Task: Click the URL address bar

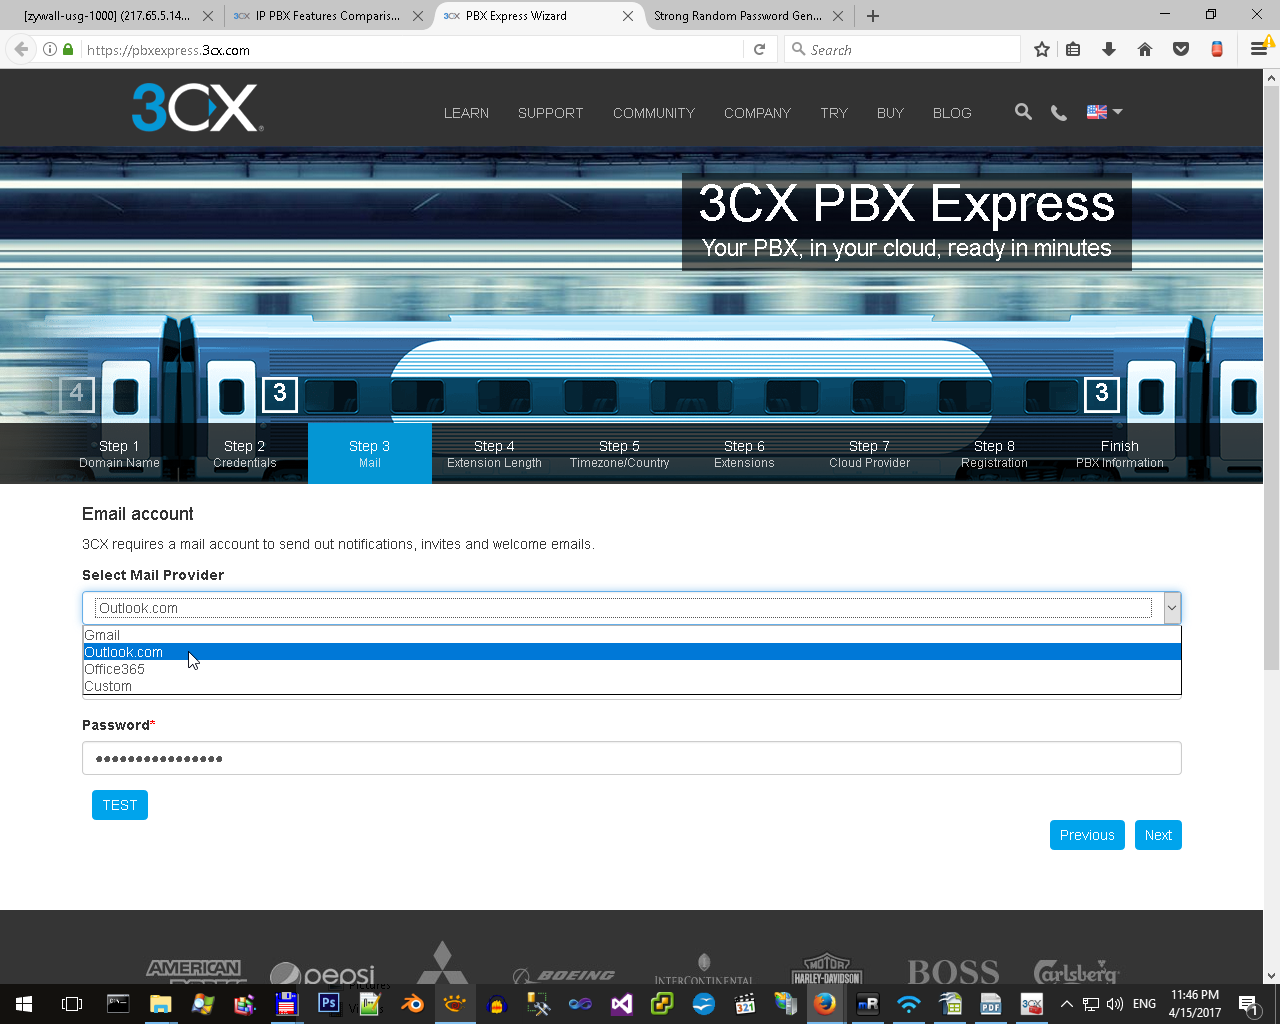Action: click(x=410, y=49)
